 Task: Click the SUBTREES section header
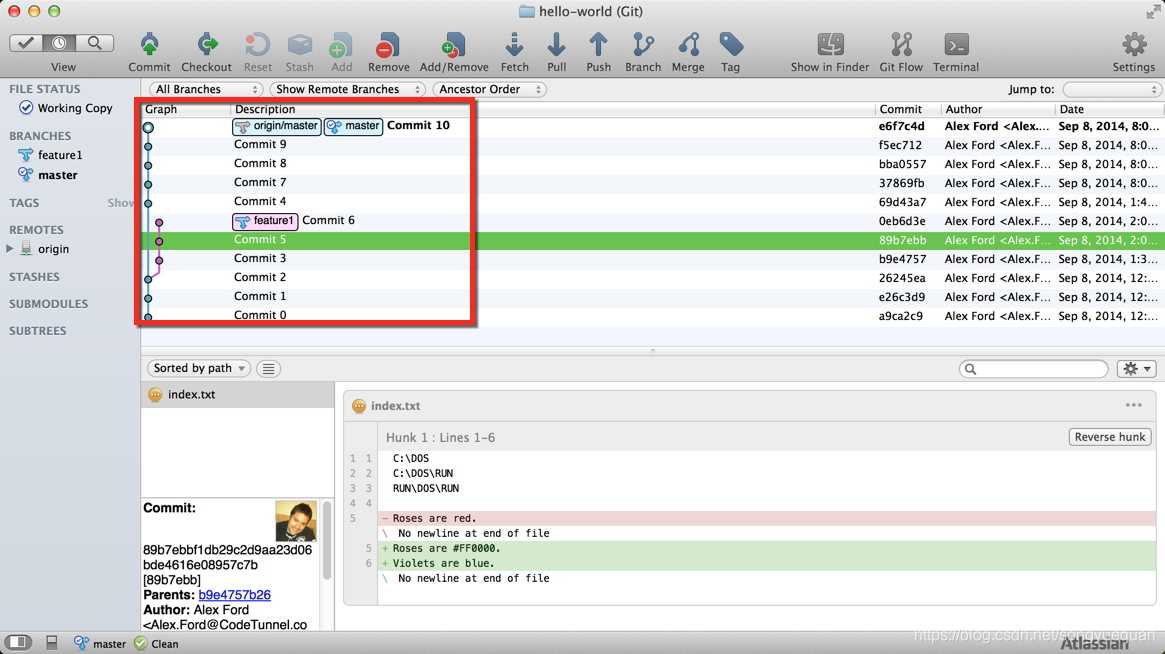tap(37, 331)
